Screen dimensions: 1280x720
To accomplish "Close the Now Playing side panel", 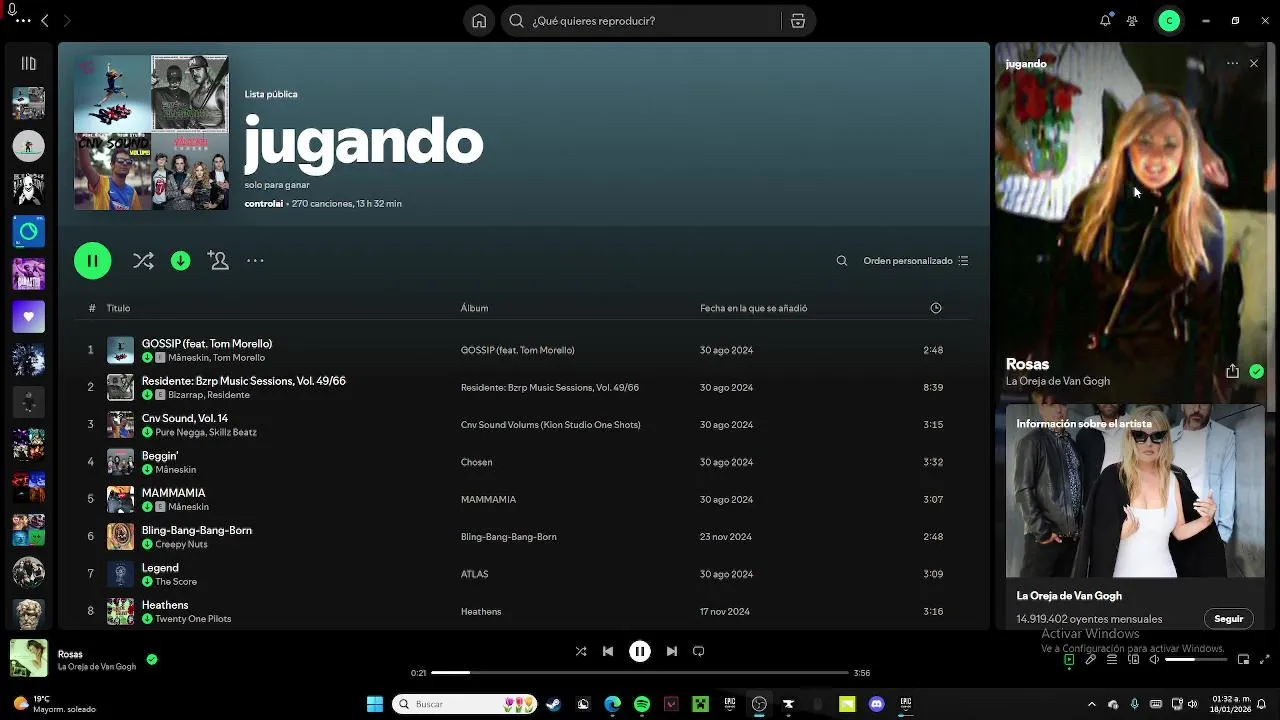I will click(x=1254, y=63).
